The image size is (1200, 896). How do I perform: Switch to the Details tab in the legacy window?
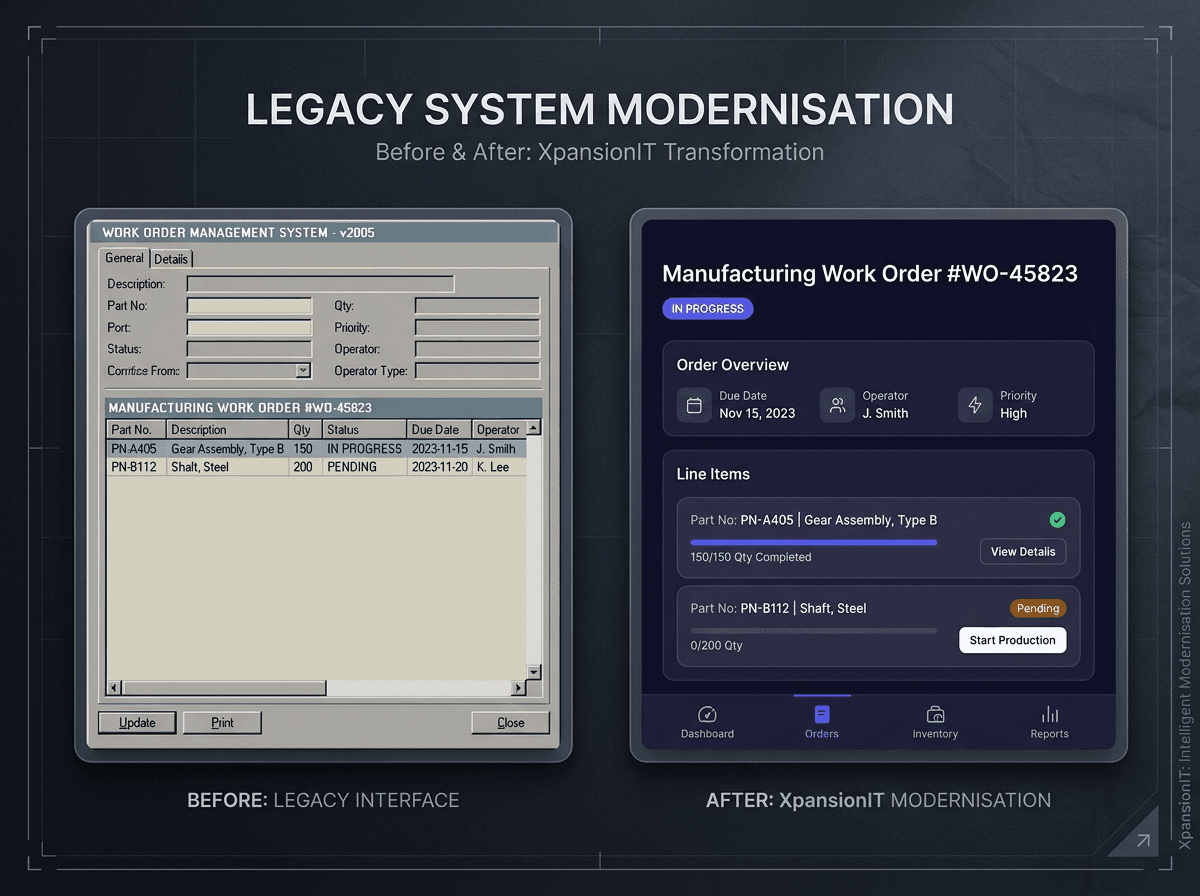[x=171, y=259]
